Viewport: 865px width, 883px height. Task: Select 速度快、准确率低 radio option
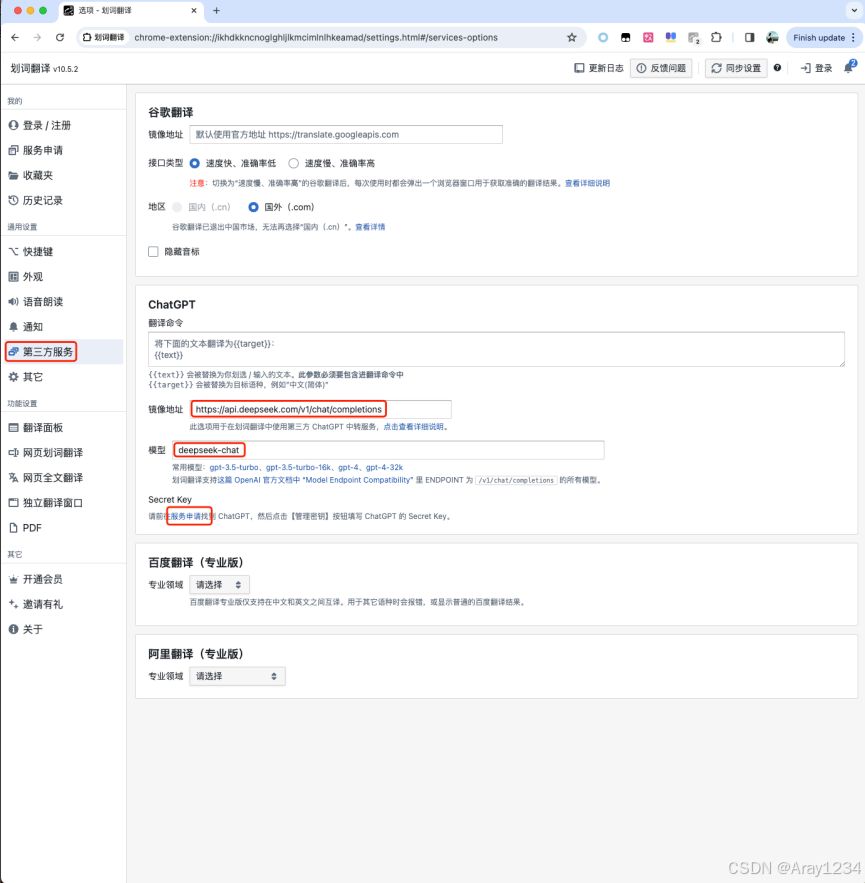click(195, 163)
